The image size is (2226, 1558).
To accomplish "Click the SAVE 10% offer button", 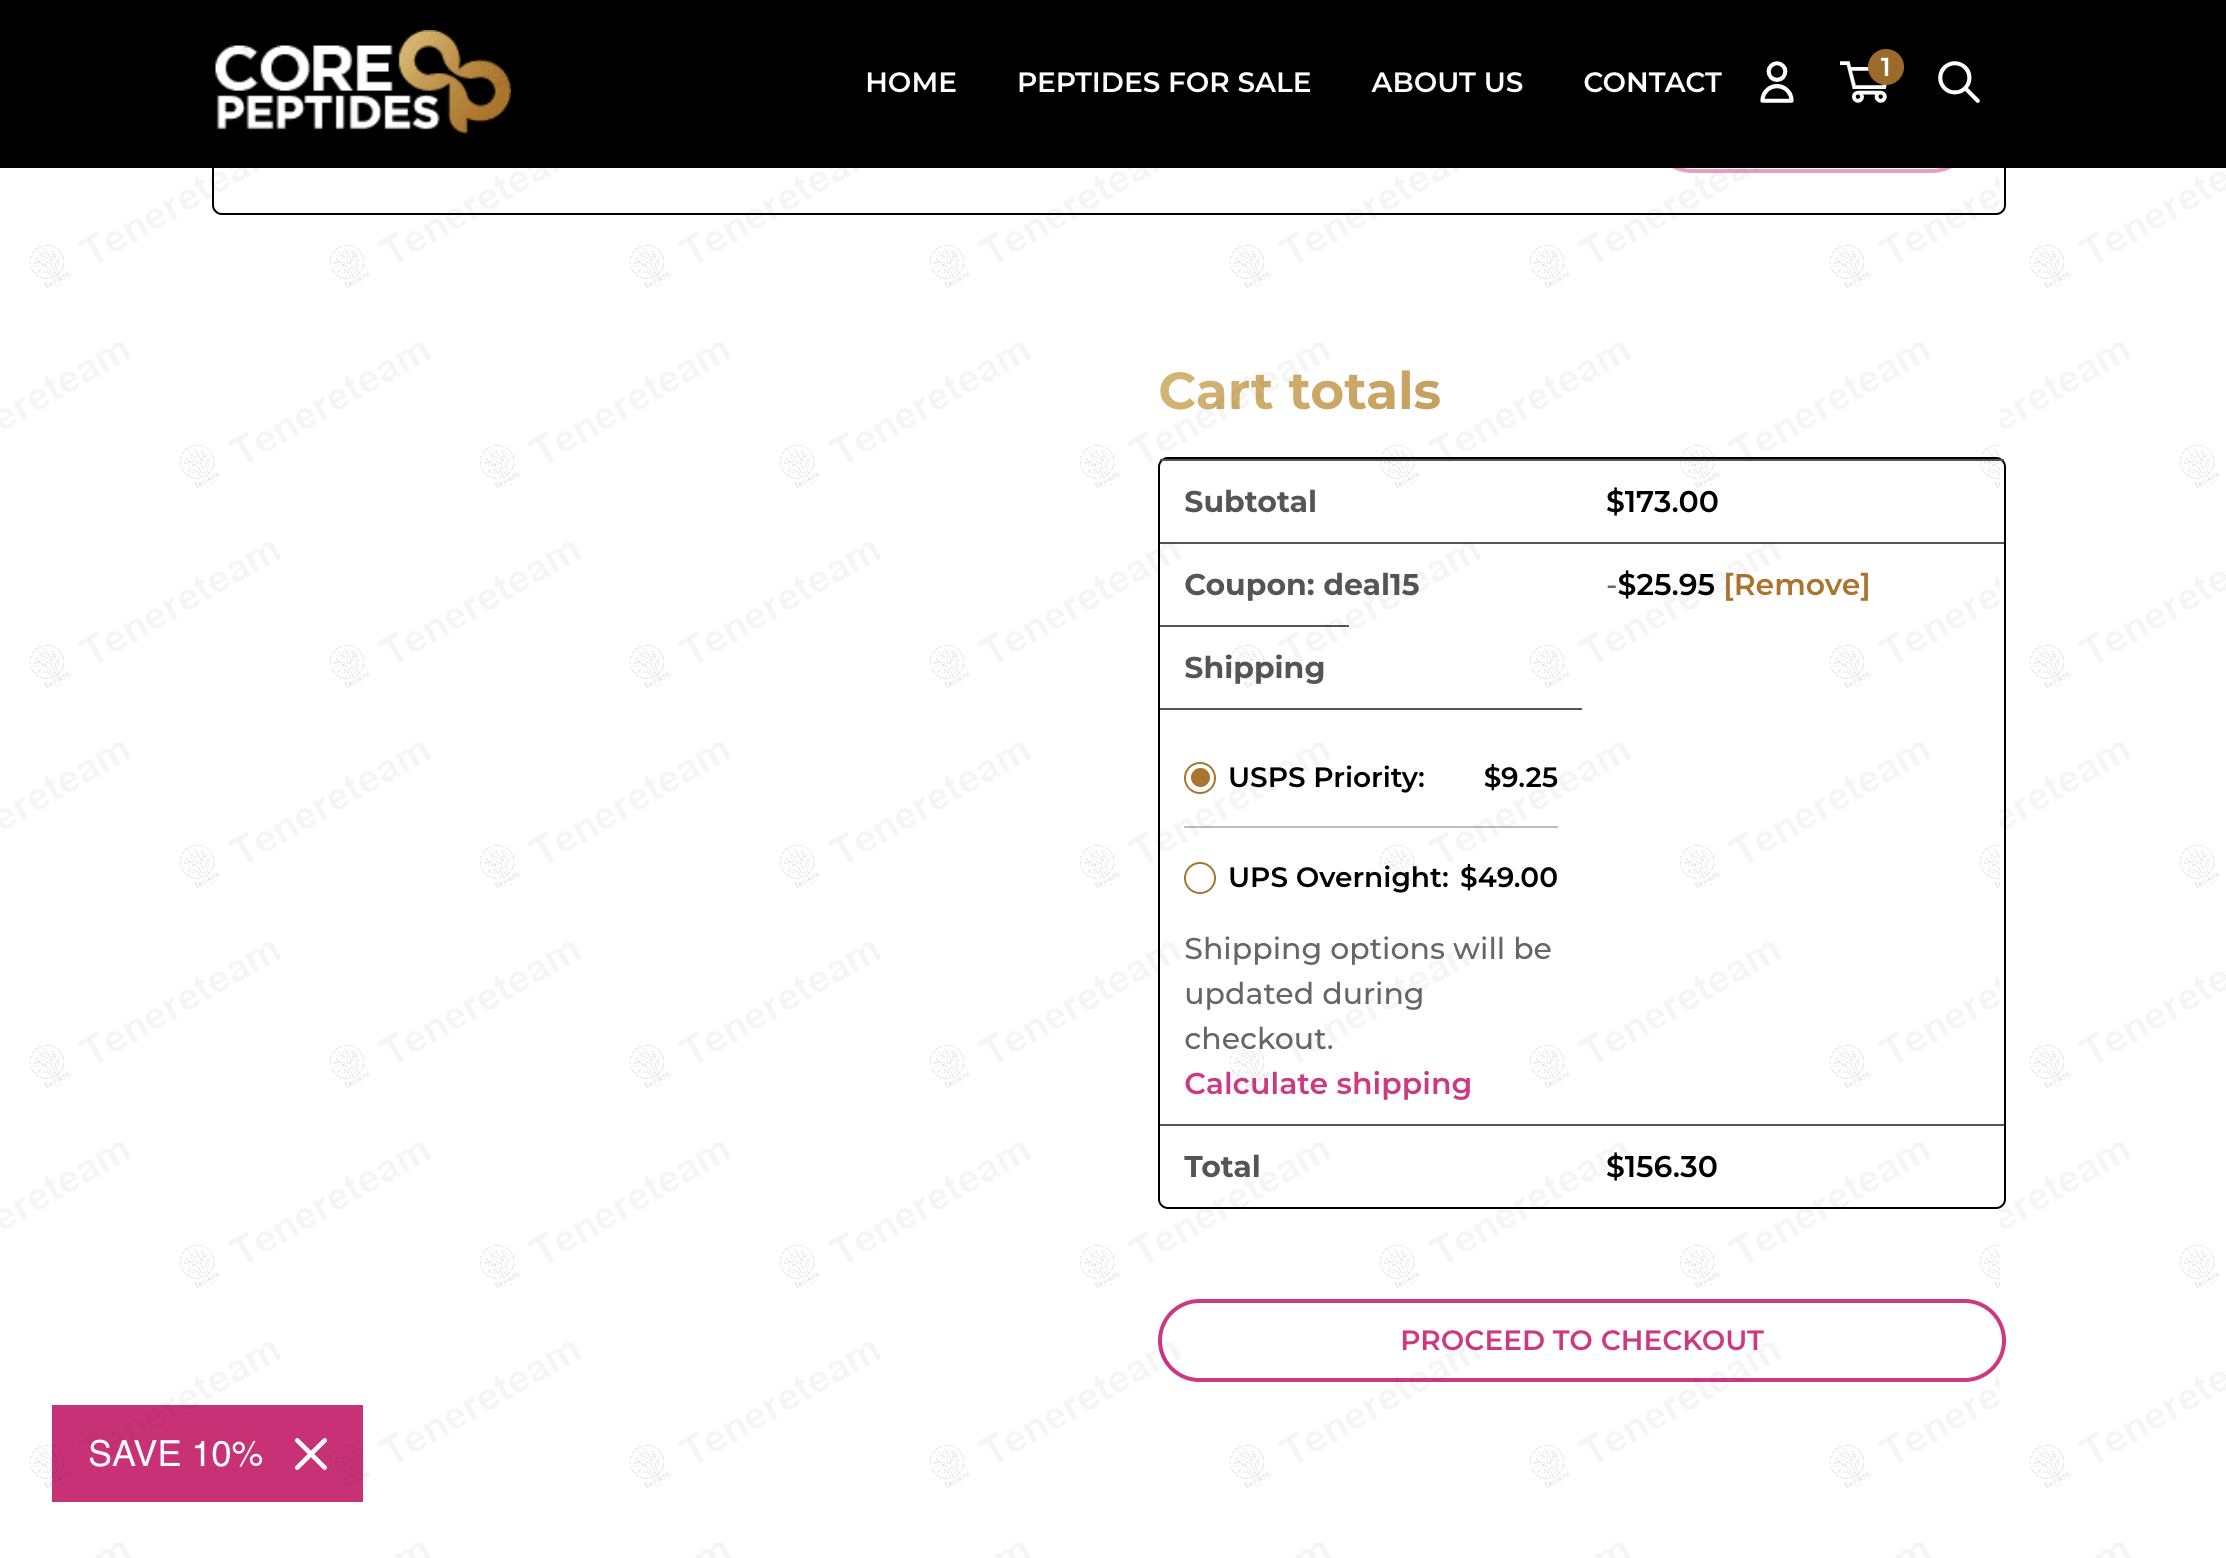I will tap(175, 1453).
